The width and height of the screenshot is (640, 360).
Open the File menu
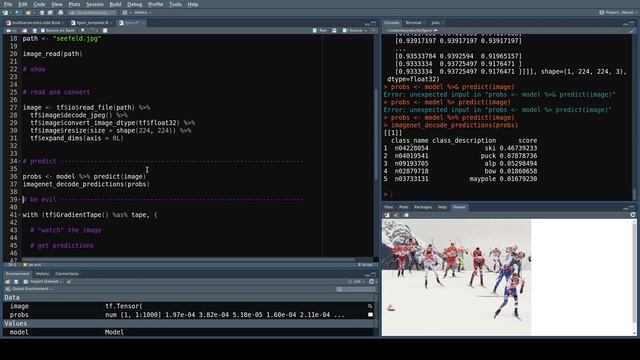[8, 4]
